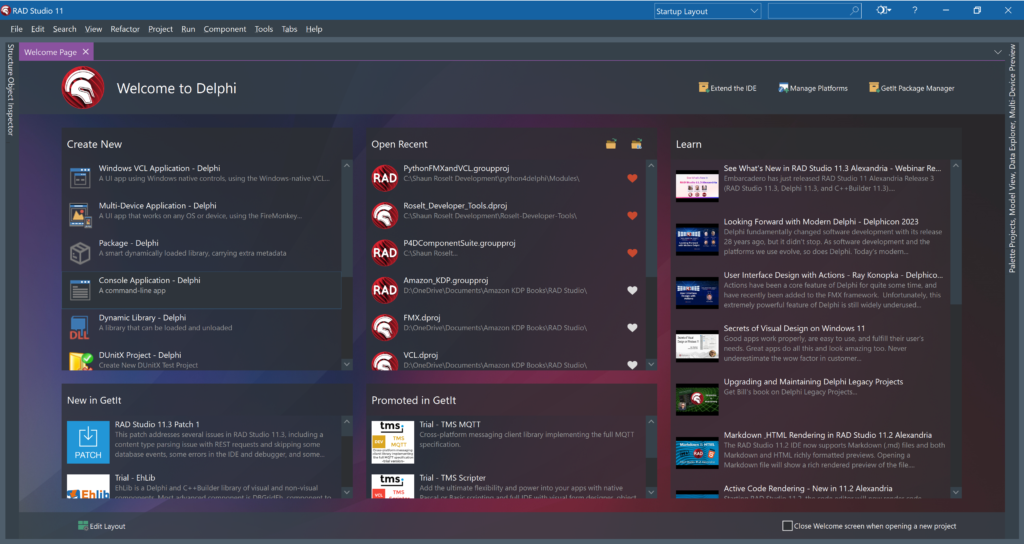Click the Windows VCL Application icon
The image size is (1024, 544).
[x=81, y=178]
